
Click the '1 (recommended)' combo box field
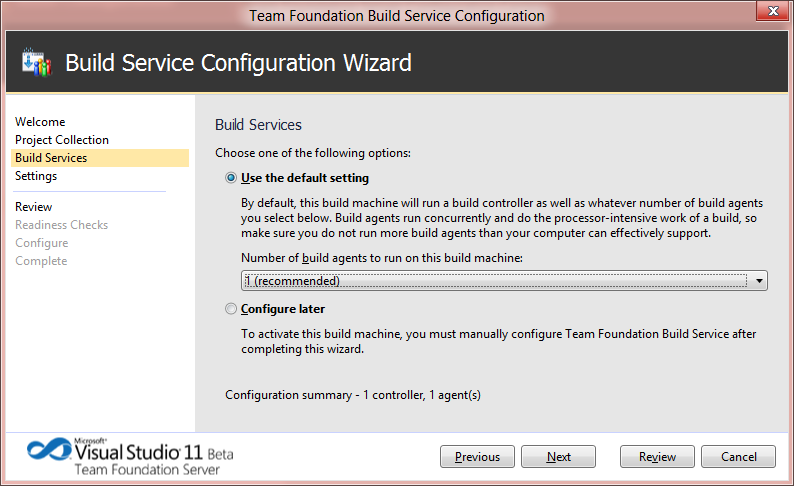pyautogui.click(x=495, y=281)
